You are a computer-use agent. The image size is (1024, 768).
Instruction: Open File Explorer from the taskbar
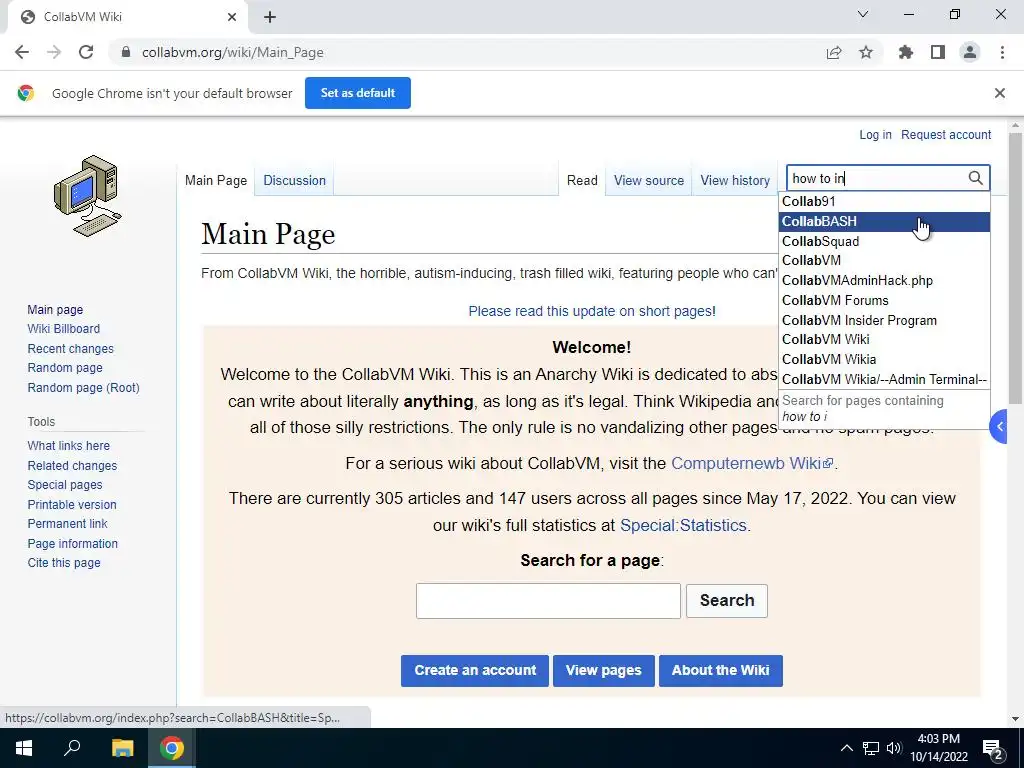122,748
